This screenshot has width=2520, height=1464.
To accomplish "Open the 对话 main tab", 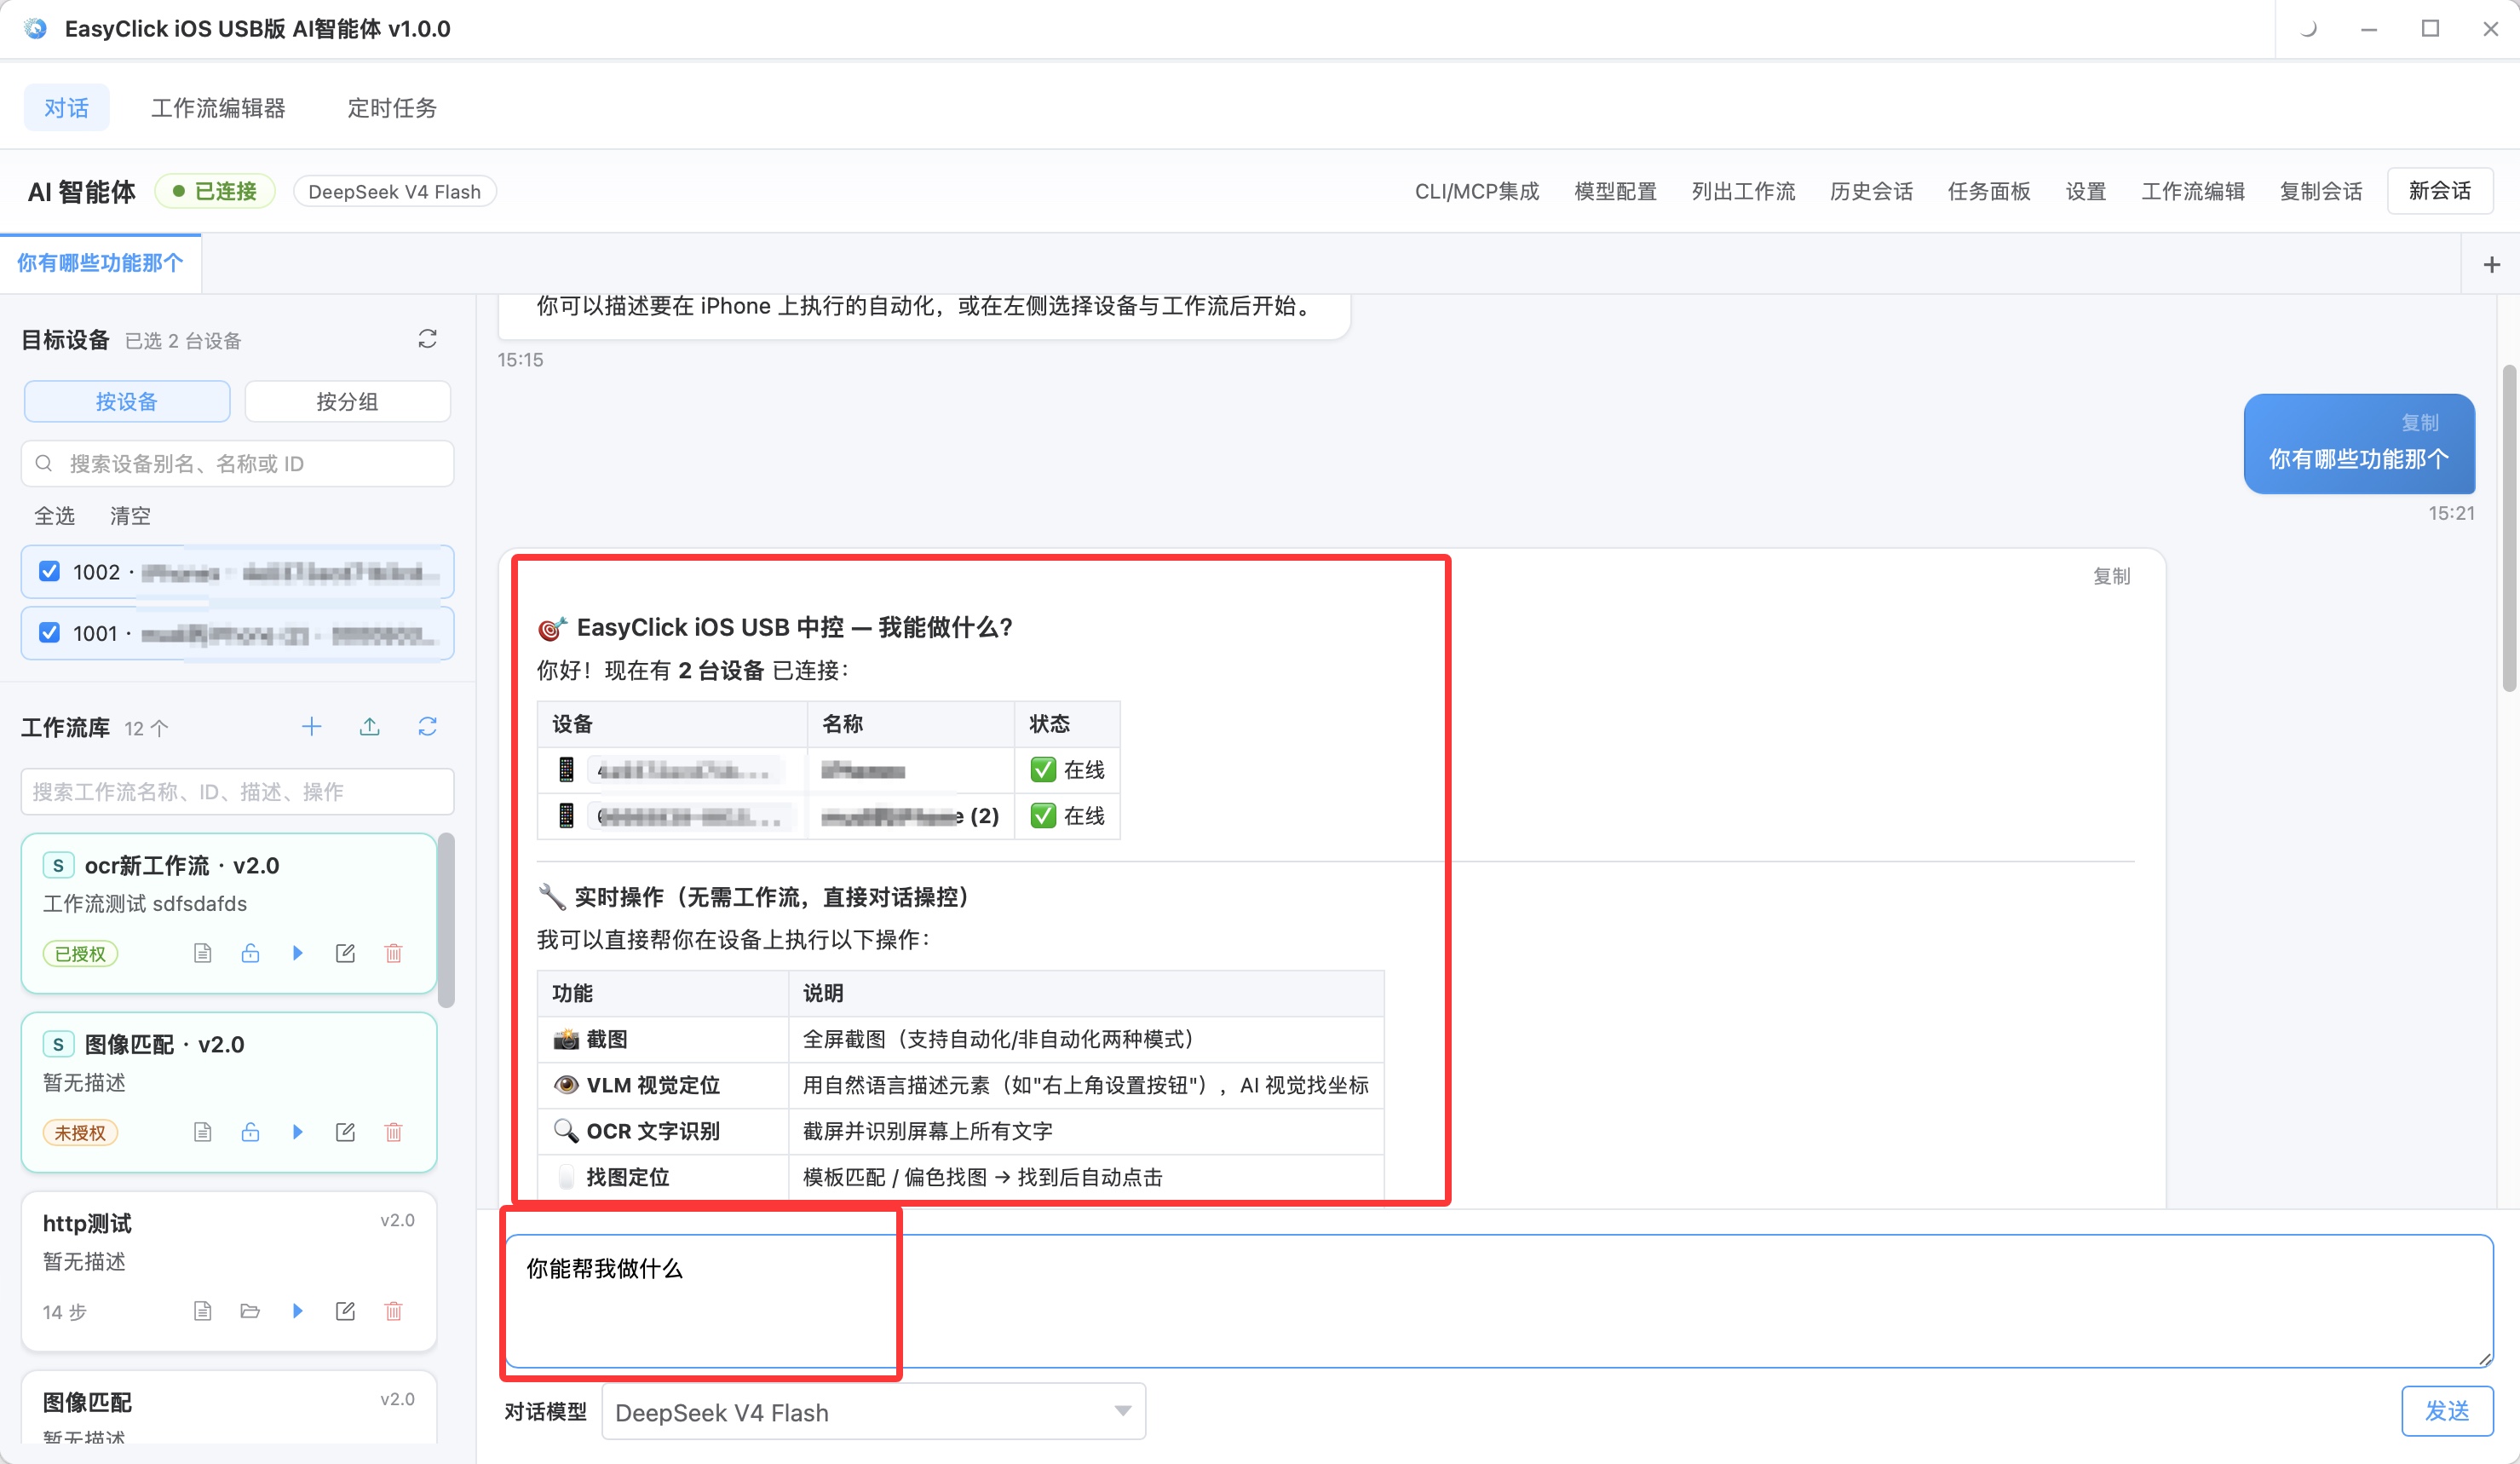I will coord(66,107).
